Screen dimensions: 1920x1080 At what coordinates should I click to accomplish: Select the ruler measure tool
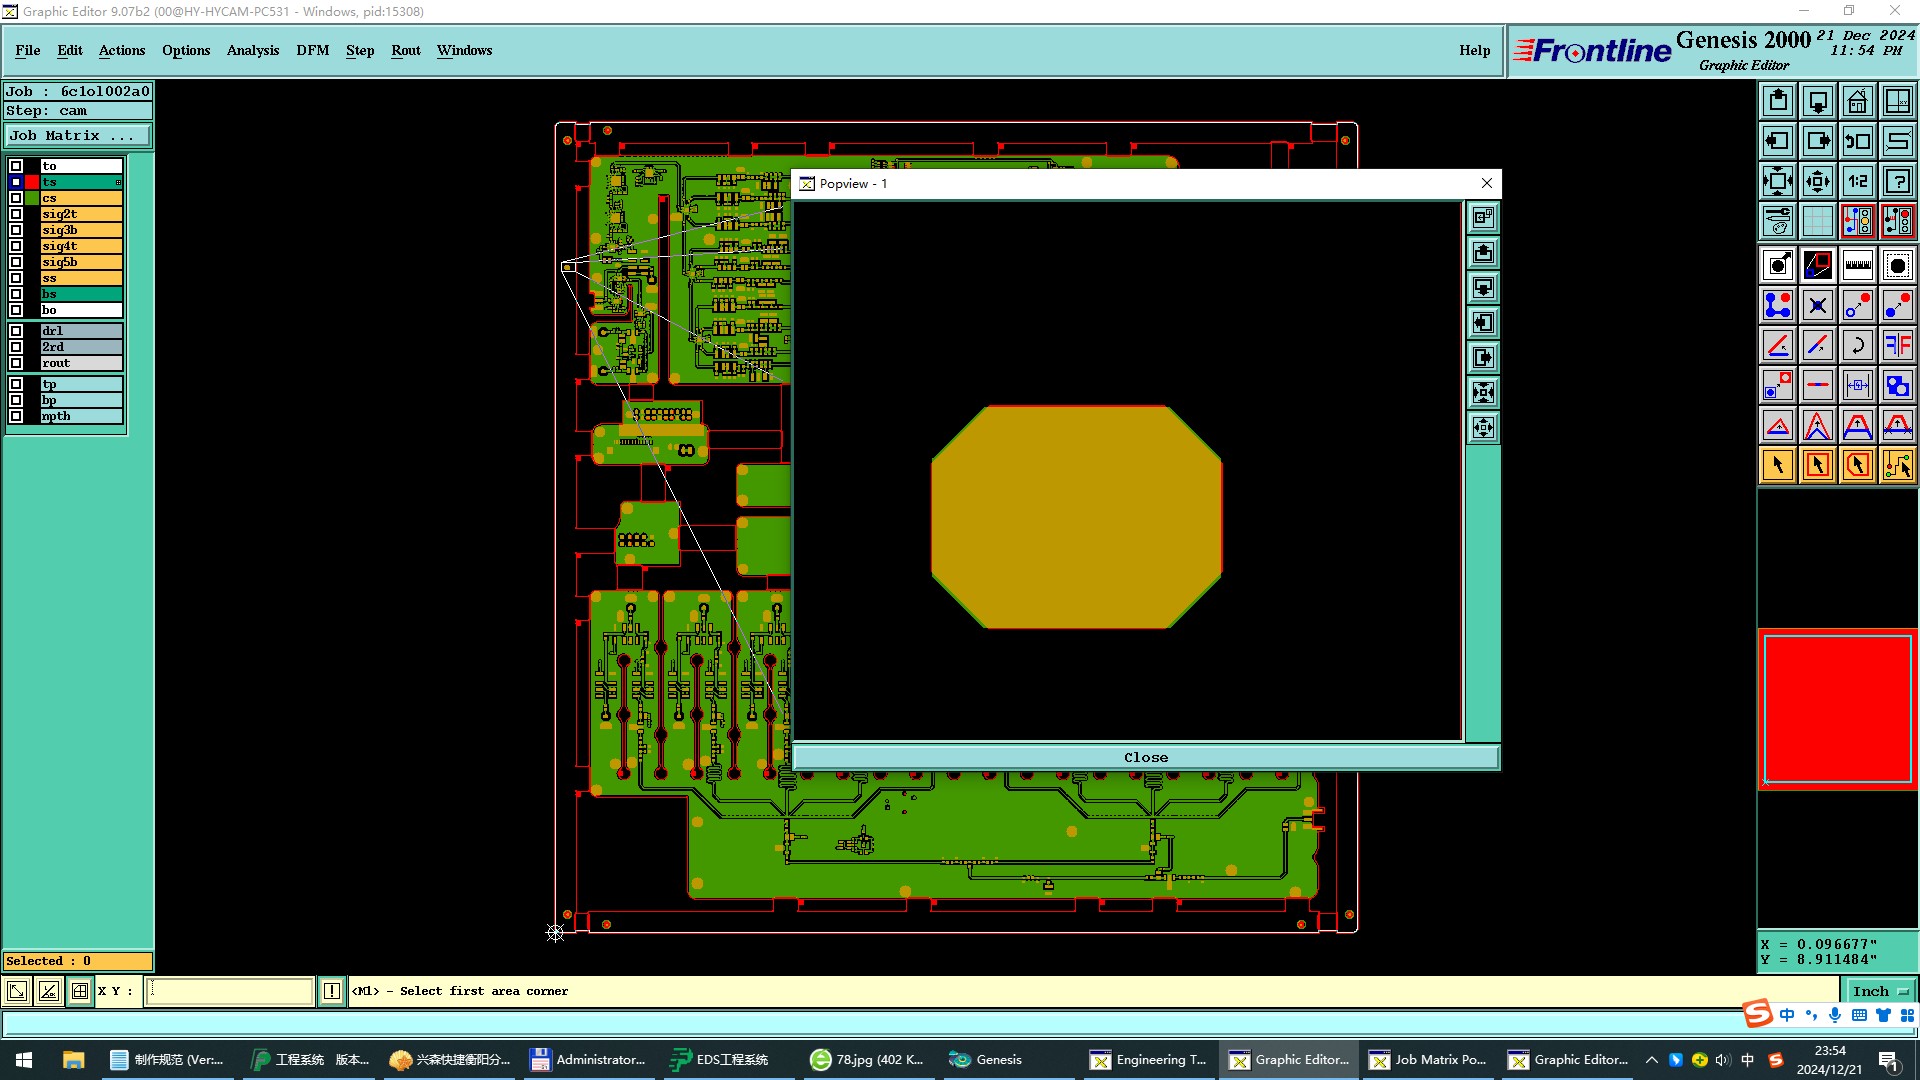[x=1857, y=265]
